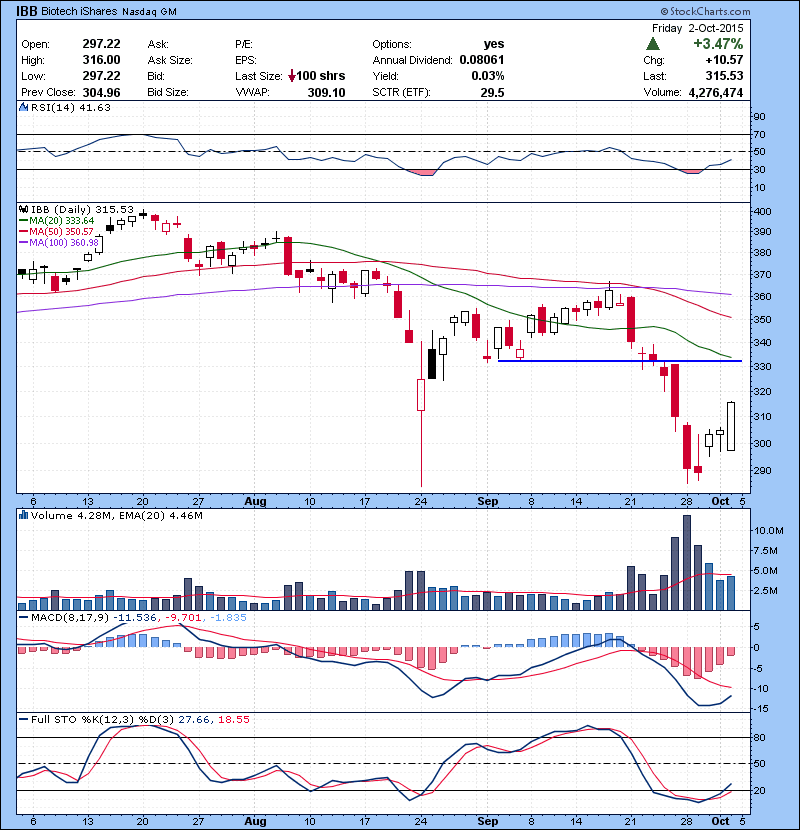
Task: Click the Ask Size label
Action: click(170, 60)
